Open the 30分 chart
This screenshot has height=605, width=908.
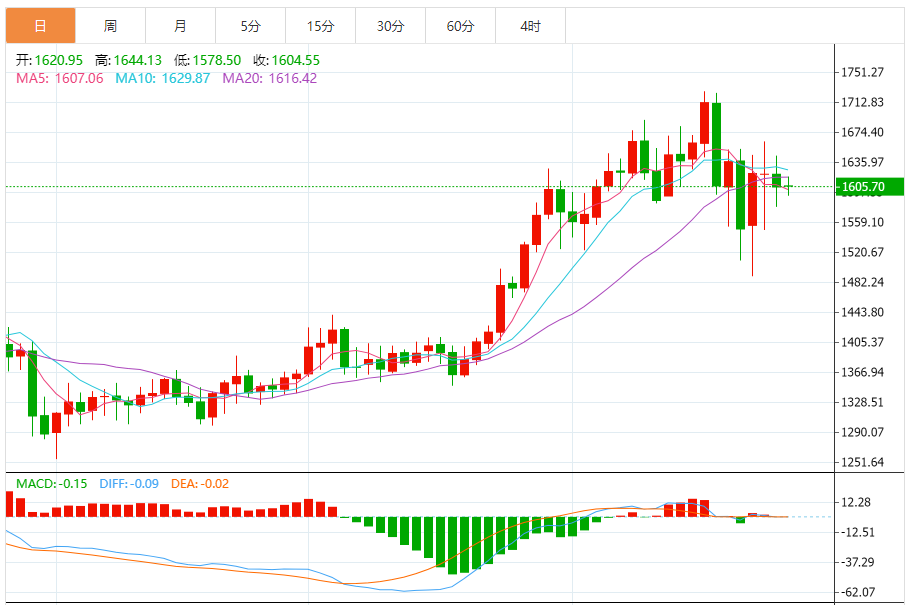click(x=390, y=20)
